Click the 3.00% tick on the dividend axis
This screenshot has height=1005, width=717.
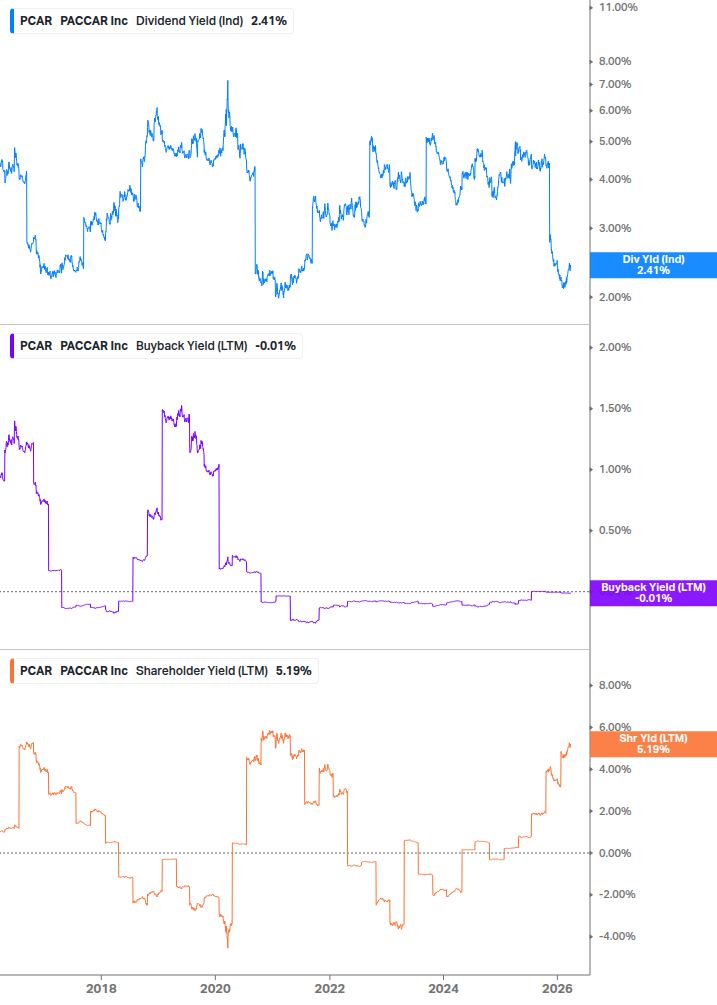click(x=615, y=228)
